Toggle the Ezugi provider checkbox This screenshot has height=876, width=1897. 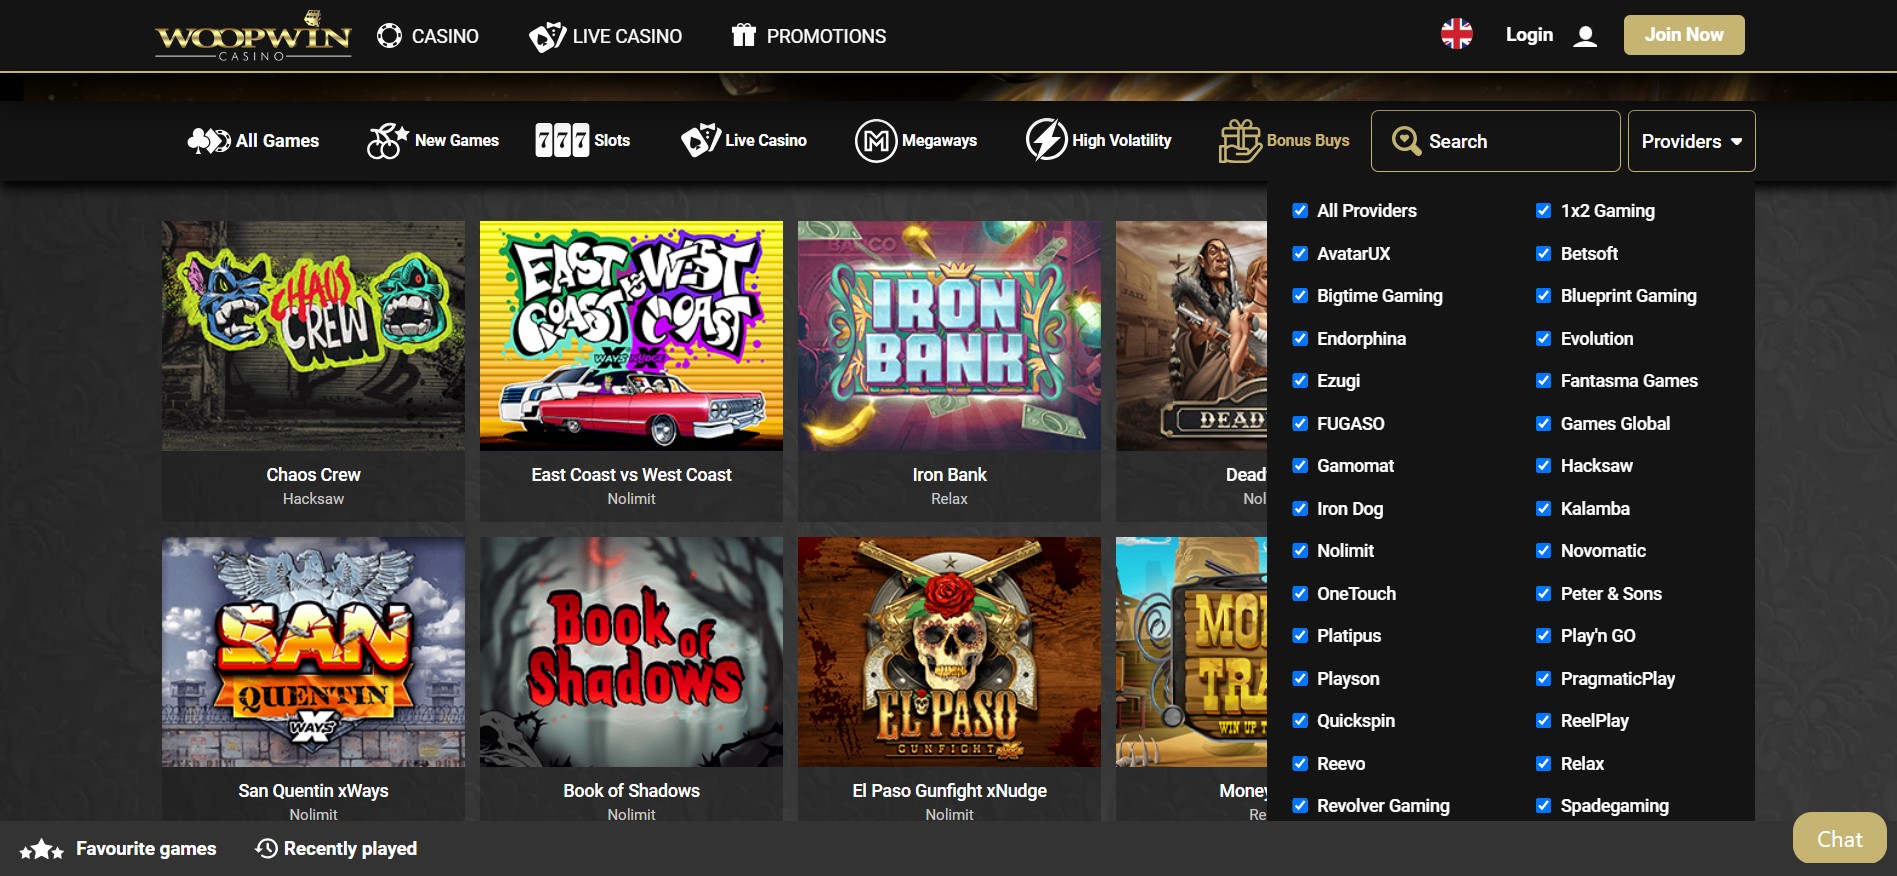tap(1300, 381)
